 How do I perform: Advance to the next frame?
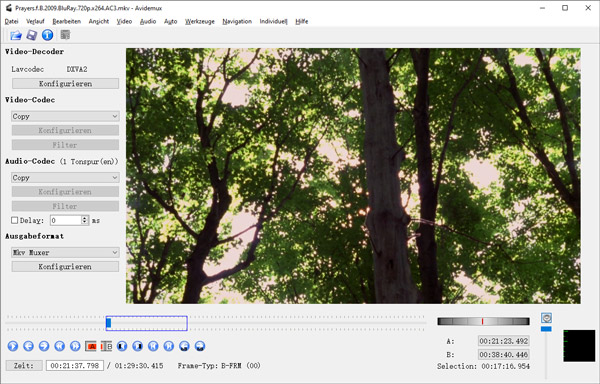coord(44,346)
